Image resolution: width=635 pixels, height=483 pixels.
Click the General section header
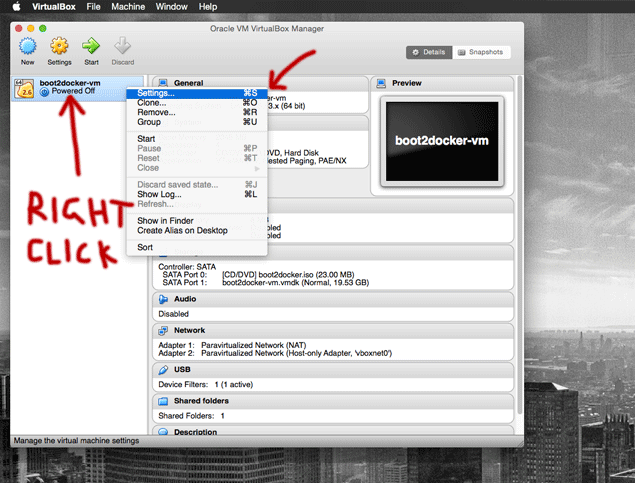(261, 83)
